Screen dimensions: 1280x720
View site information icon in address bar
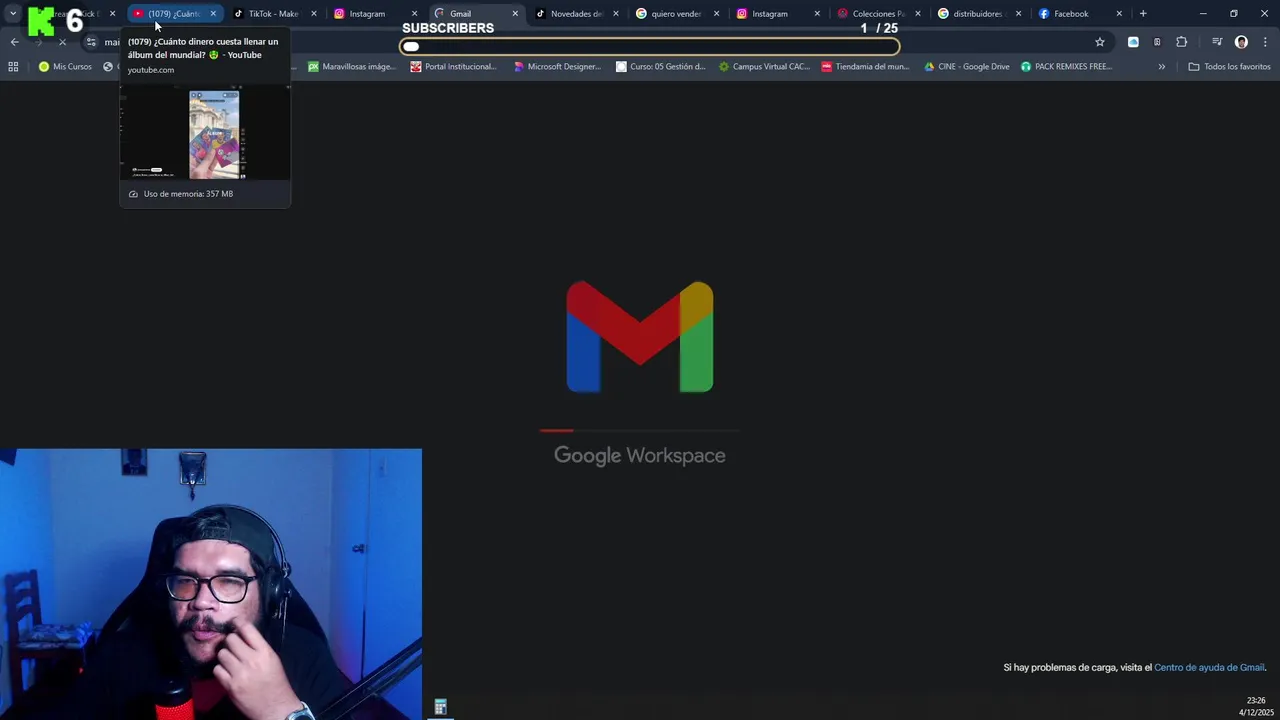point(91,42)
